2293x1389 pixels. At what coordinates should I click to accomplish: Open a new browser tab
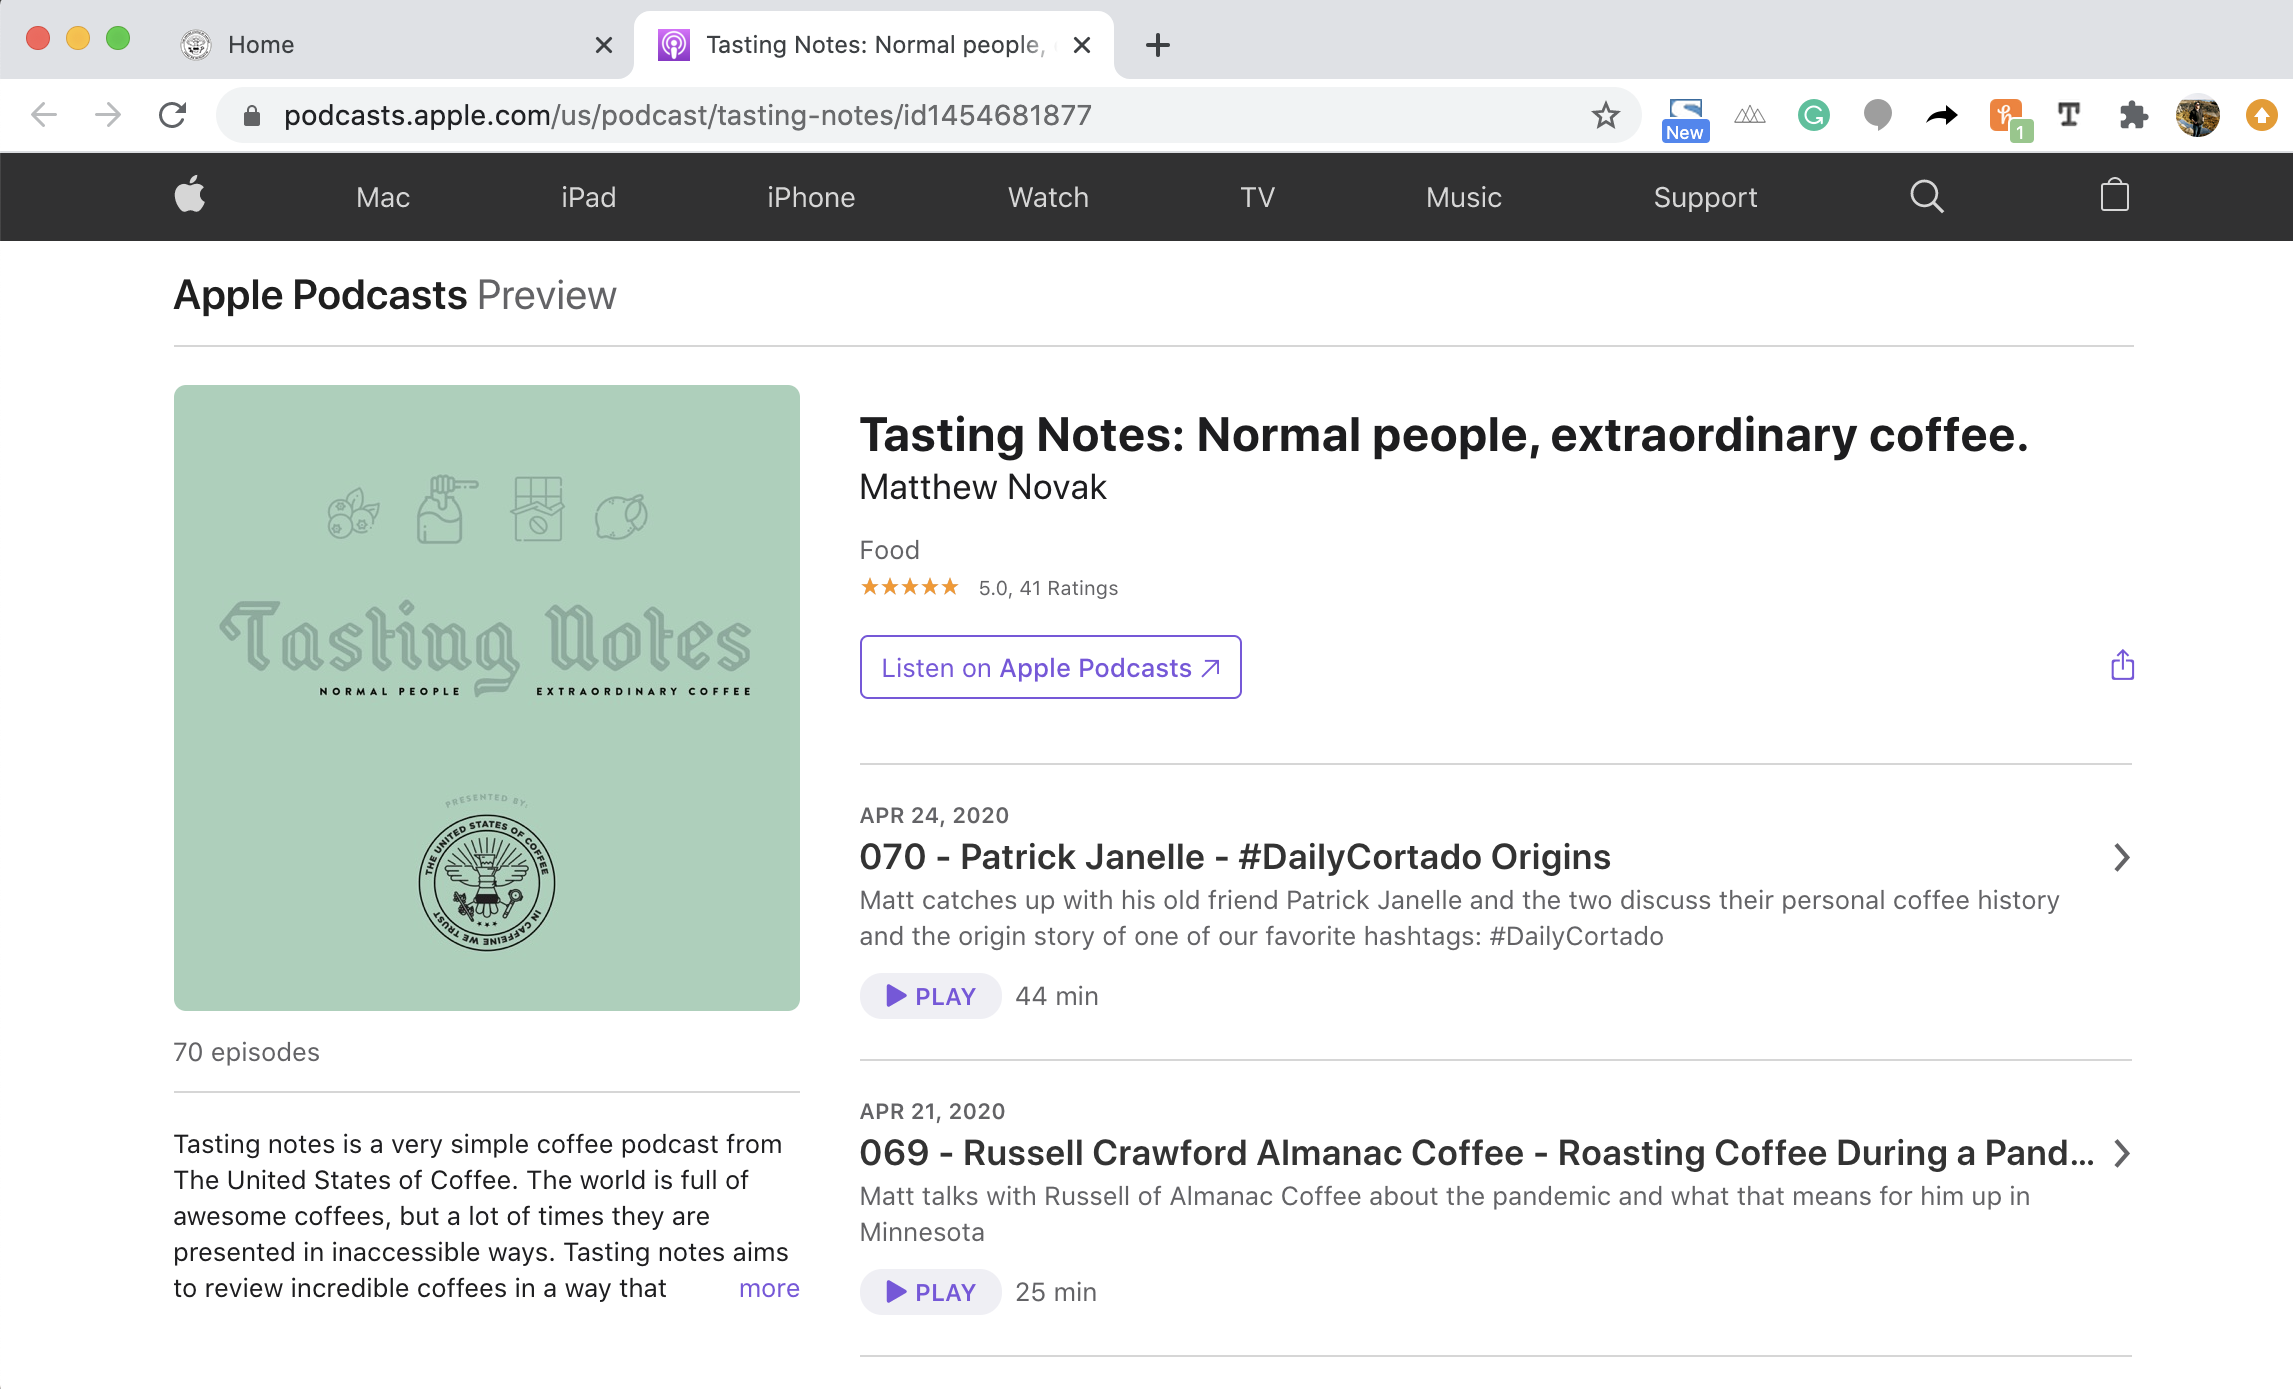click(x=1158, y=45)
